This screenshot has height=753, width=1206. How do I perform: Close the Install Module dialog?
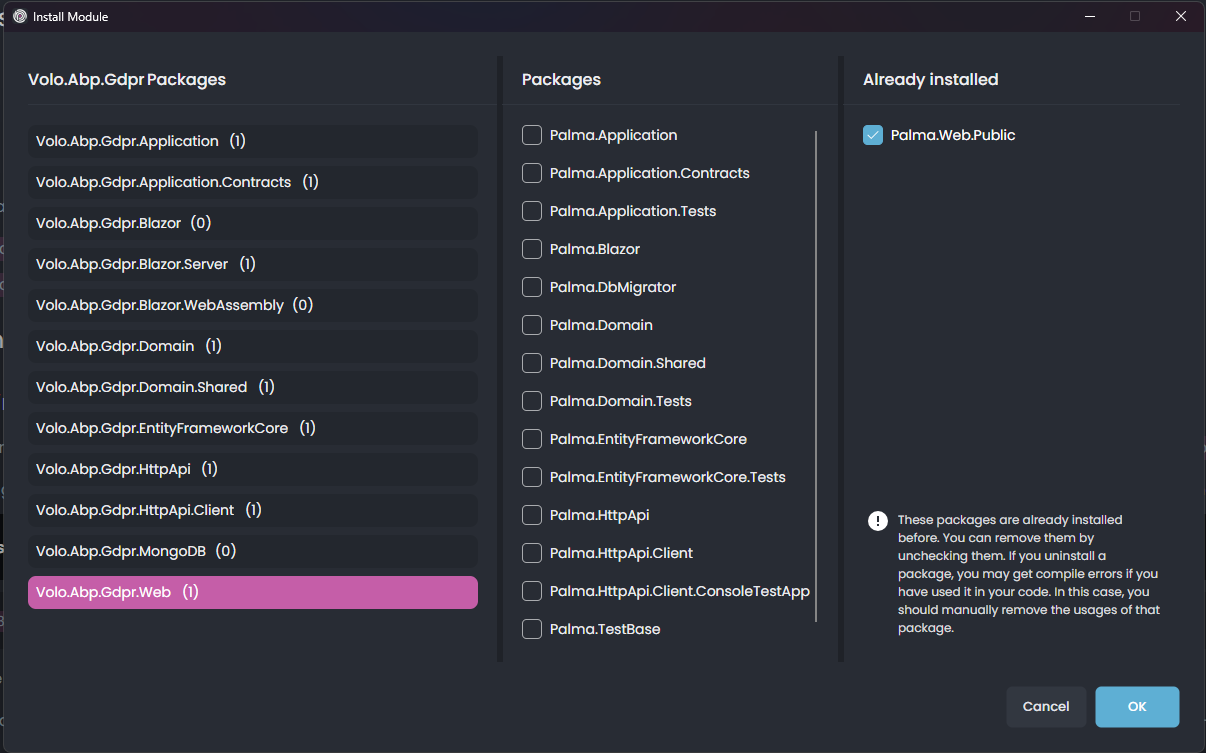pyautogui.click(x=1181, y=17)
